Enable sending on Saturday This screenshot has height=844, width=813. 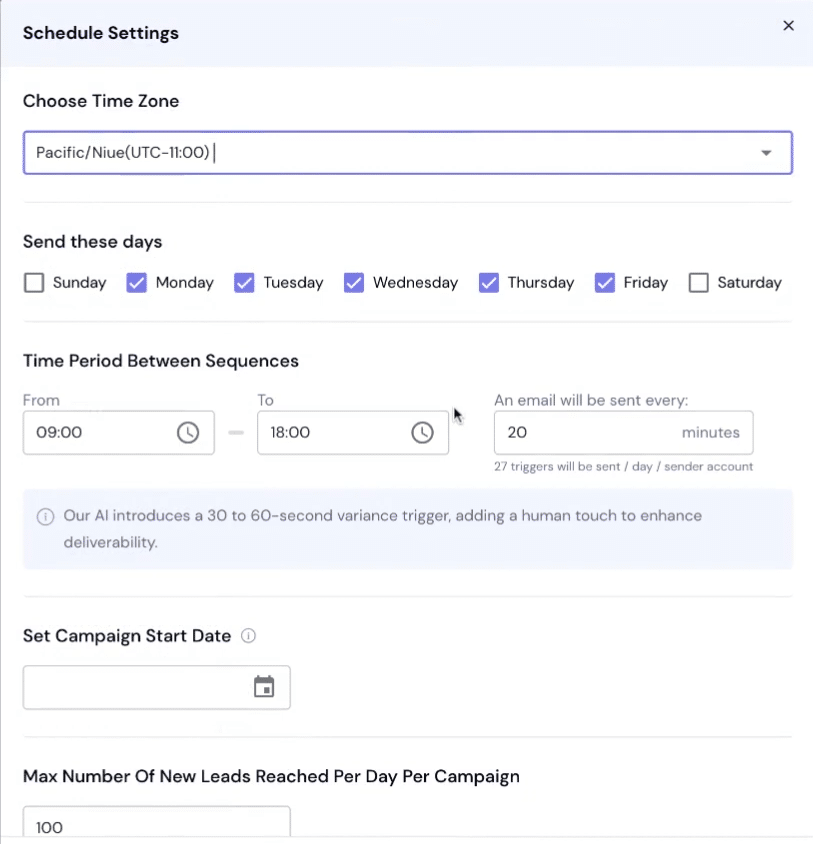698,283
